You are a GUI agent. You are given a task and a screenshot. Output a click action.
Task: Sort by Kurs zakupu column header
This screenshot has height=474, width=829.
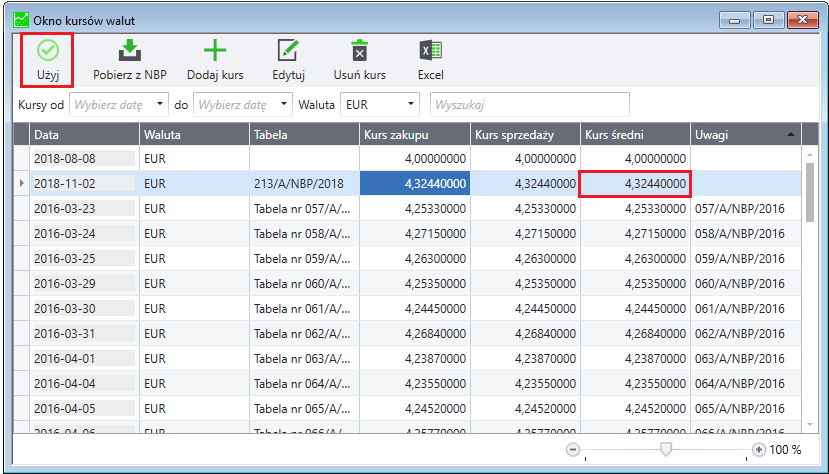[x=414, y=135]
